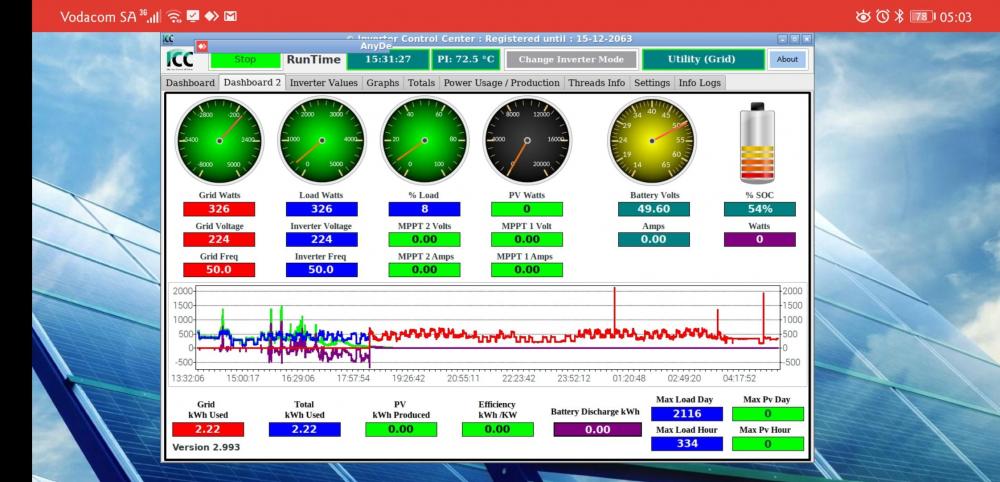Click the Grid Watts value 326

[219, 209]
